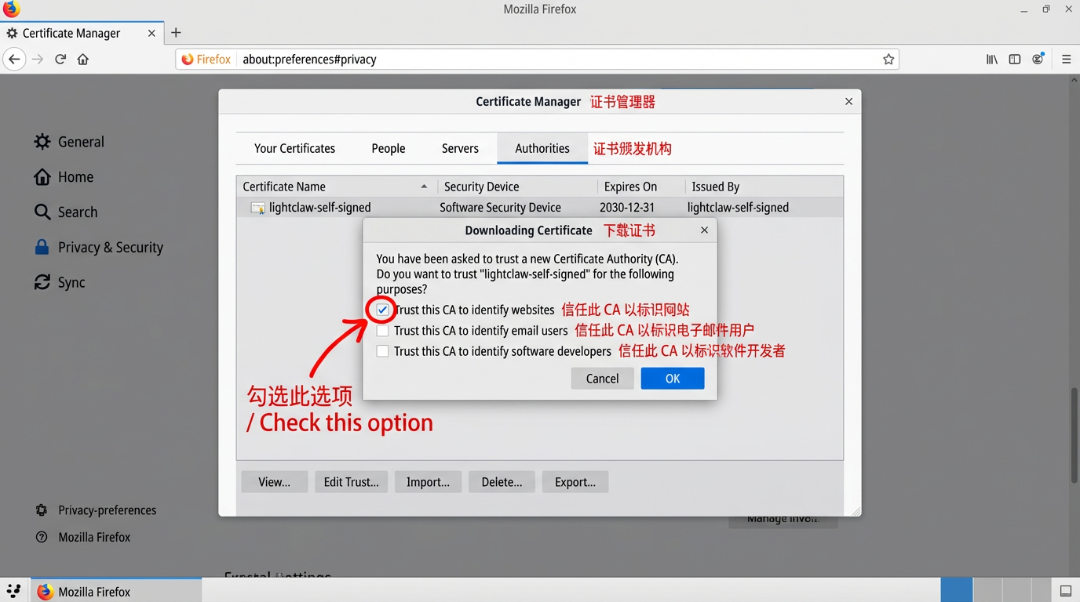Viewport: 1080px width, 602px height.
Task: Close the Certificate Manager browser tab
Action: (152, 33)
